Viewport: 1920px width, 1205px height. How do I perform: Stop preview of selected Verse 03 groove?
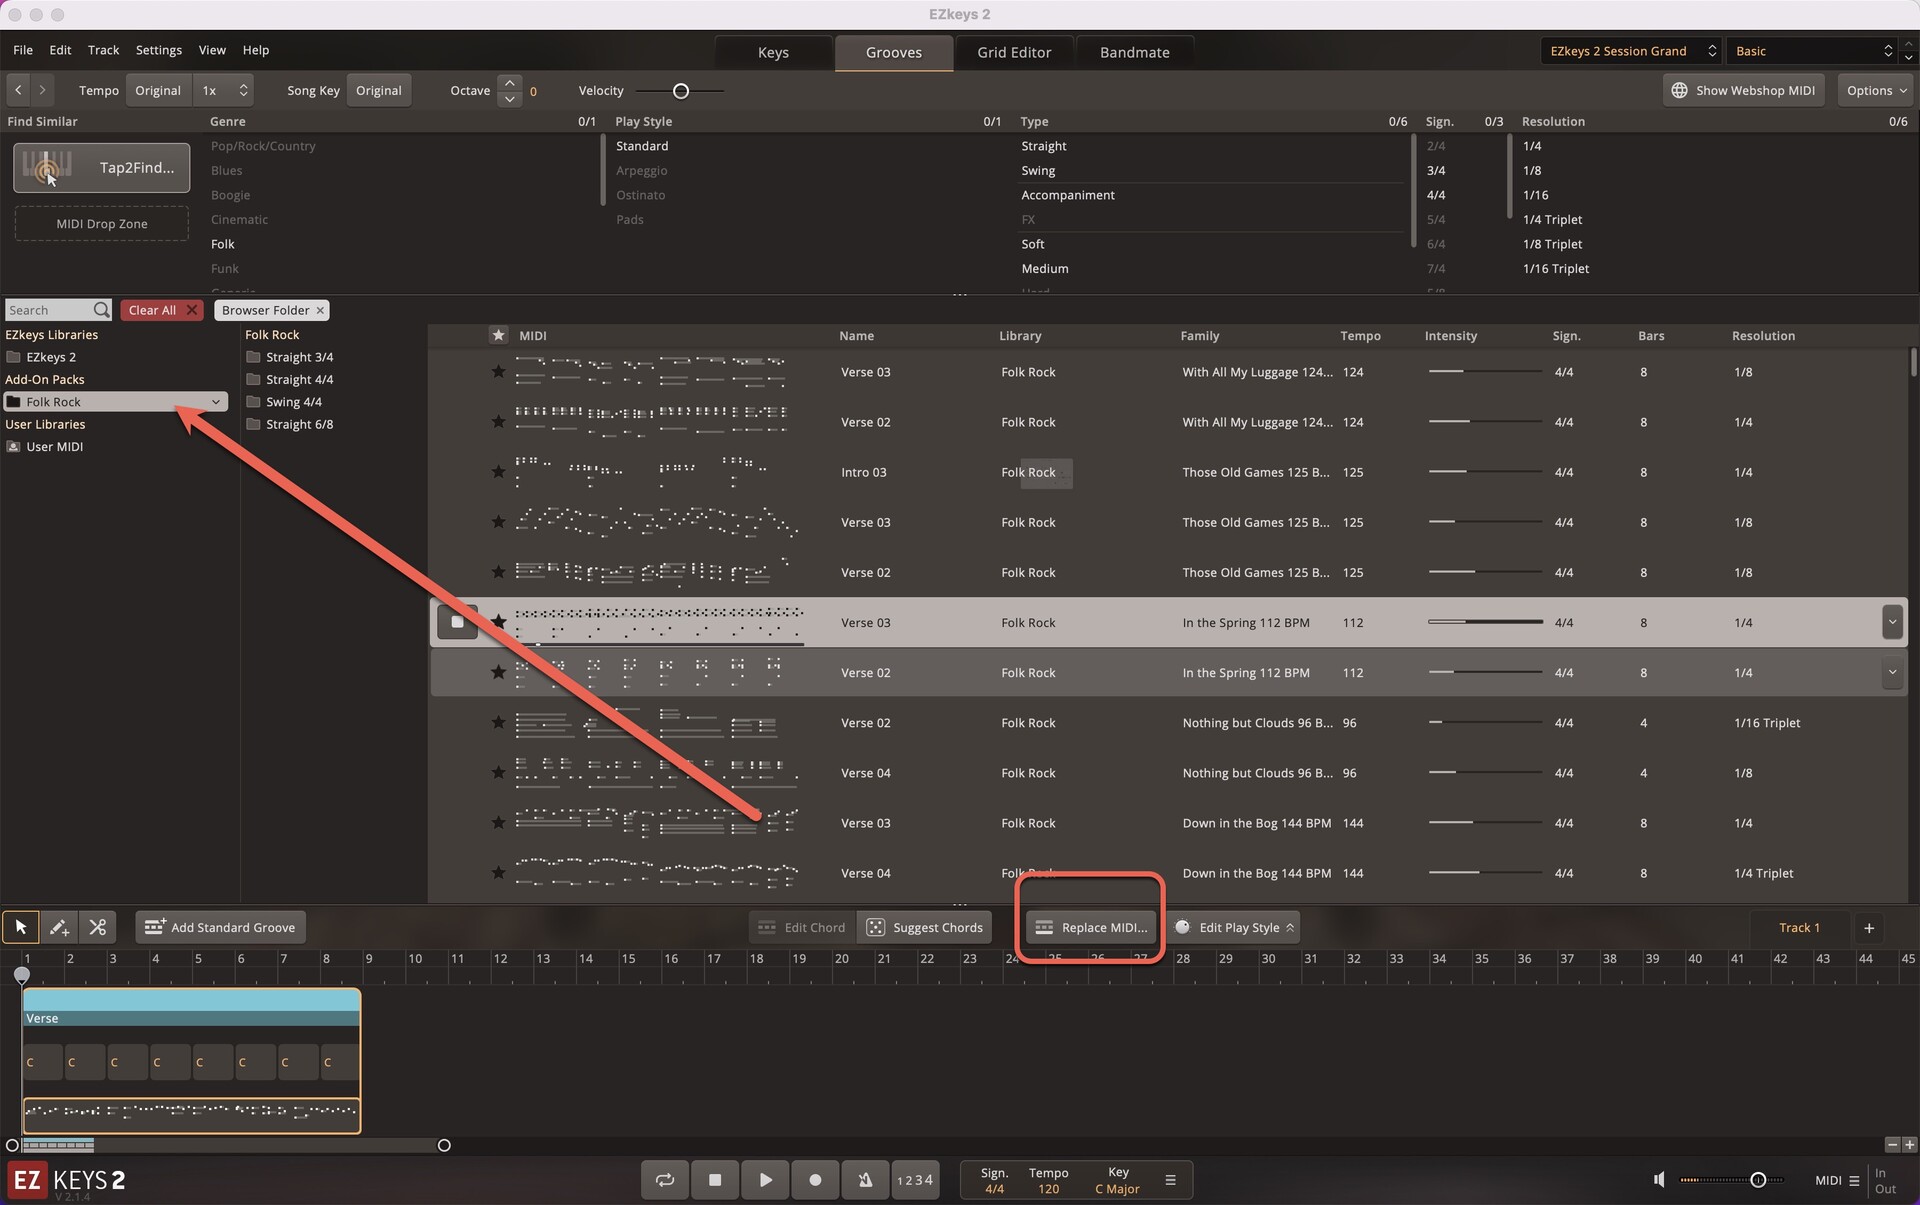click(457, 622)
